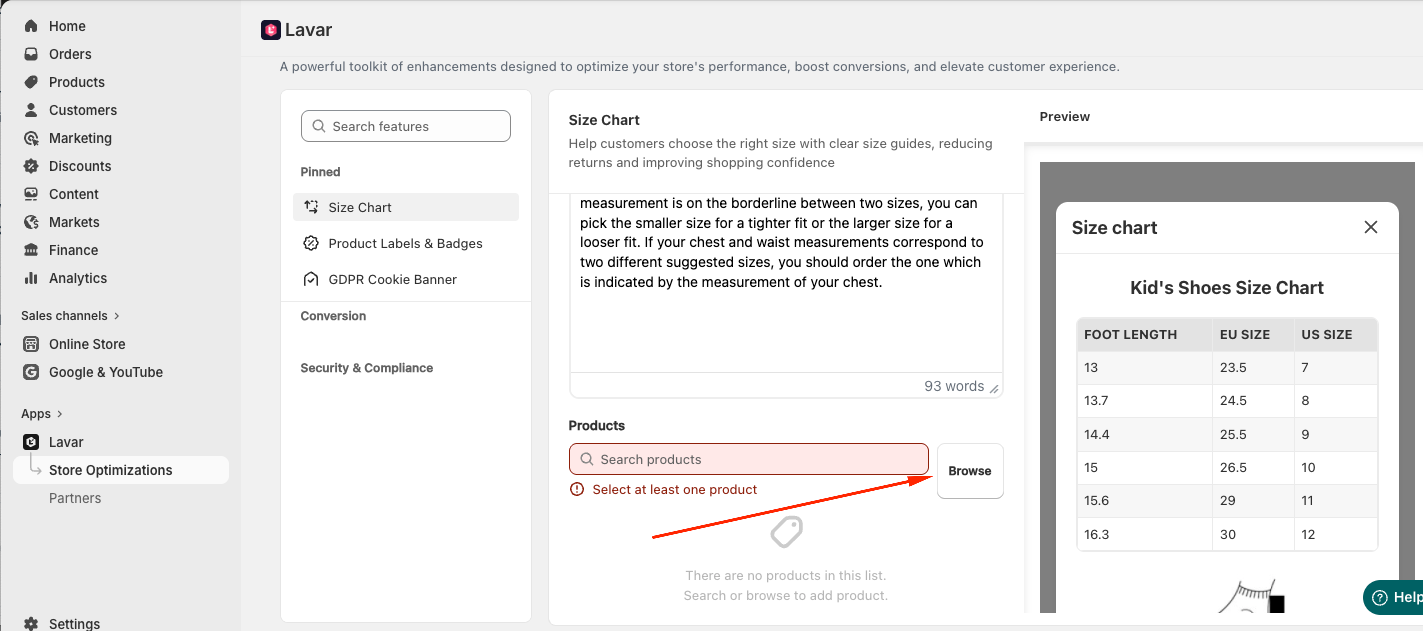
Task: Open the Security & Compliance group
Action: 366,368
